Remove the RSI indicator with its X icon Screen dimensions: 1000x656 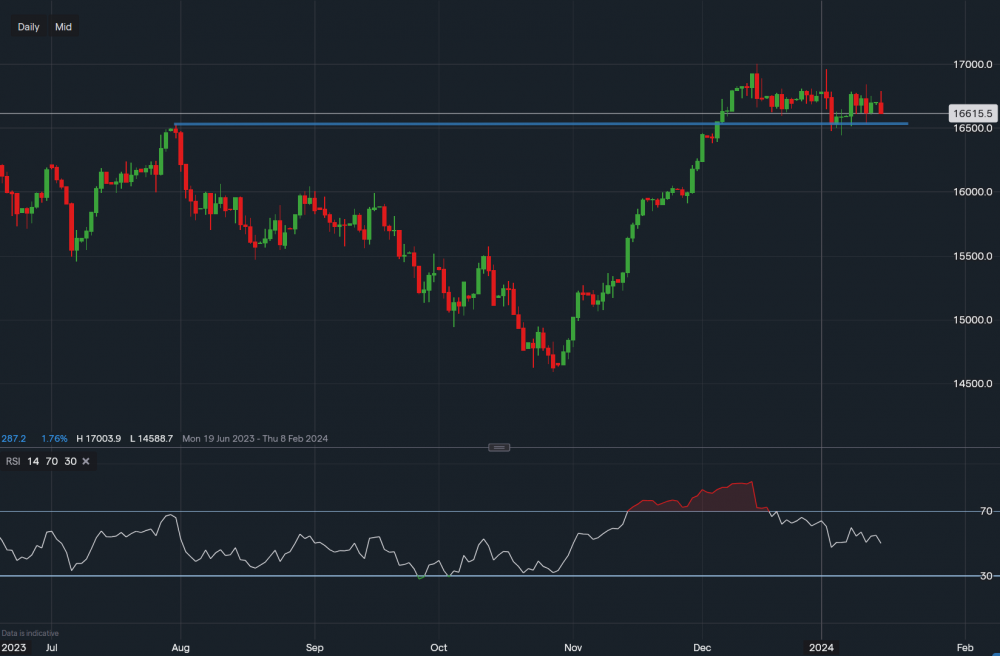click(x=86, y=461)
